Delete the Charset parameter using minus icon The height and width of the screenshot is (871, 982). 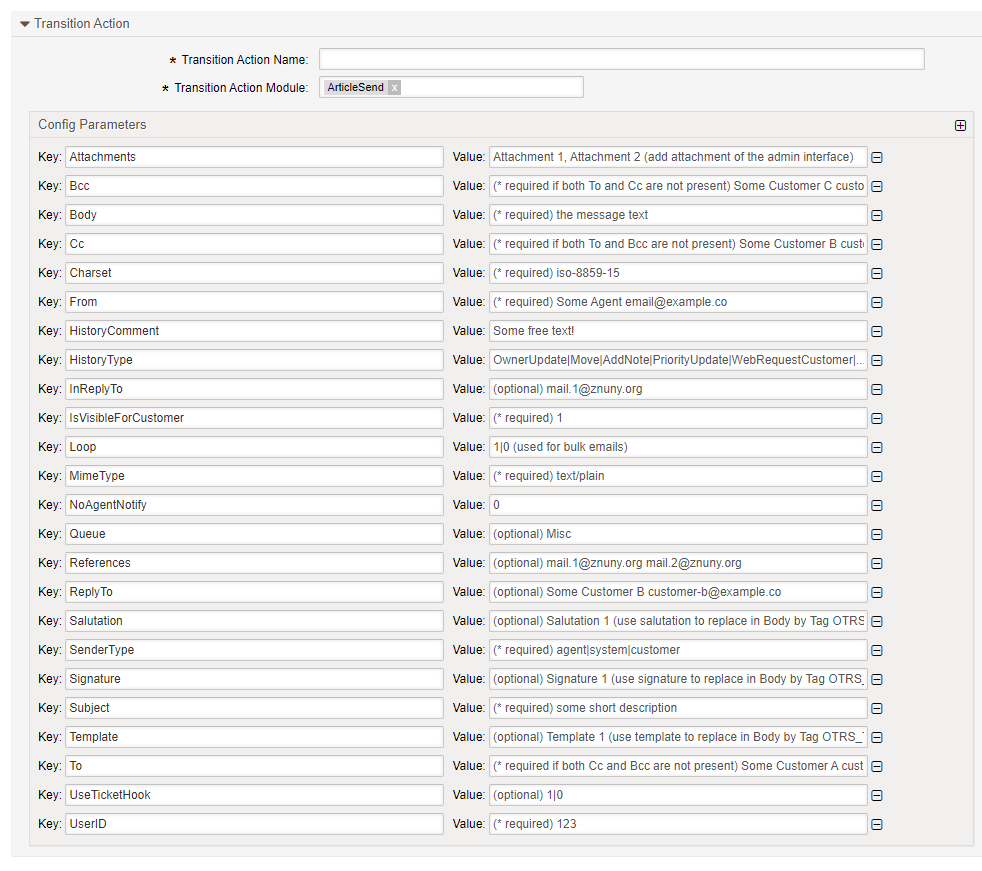[877, 273]
